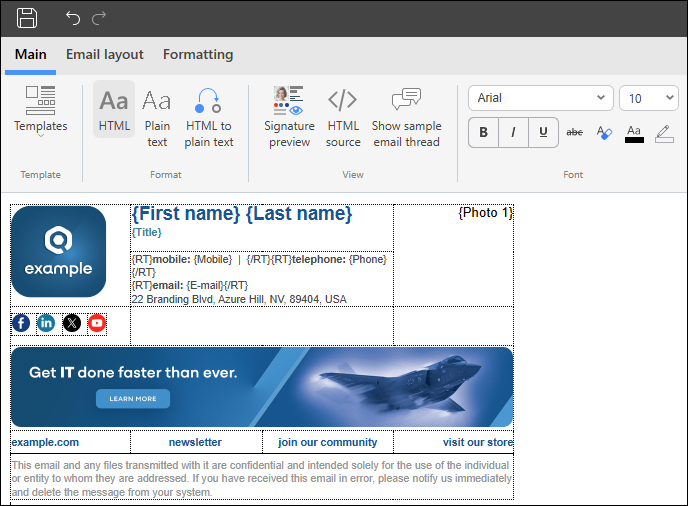The height and width of the screenshot is (506, 688).
Task: Select the example logo image
Action: click(x=58, y=251)
